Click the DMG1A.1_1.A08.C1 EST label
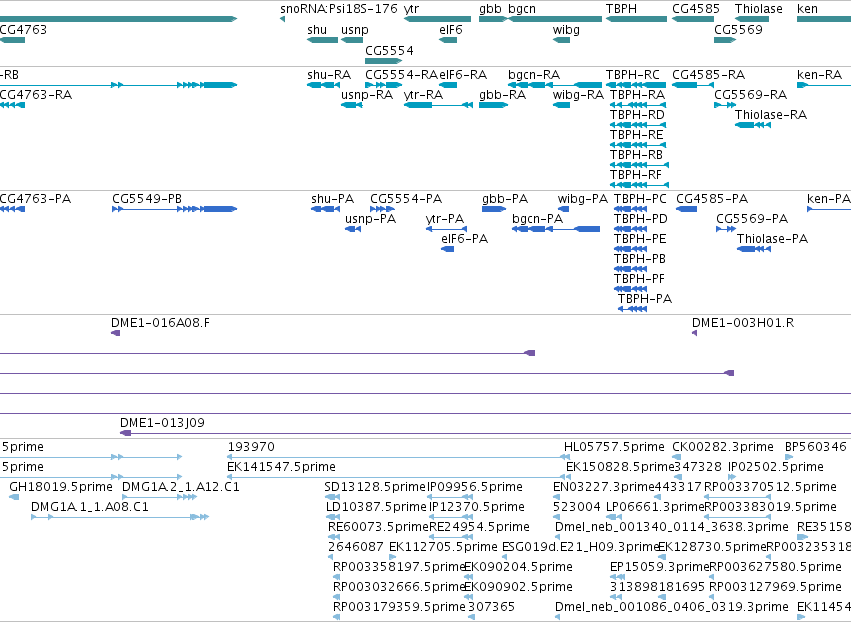The width and height of the screenshot is (851, 622). (90, 506)
